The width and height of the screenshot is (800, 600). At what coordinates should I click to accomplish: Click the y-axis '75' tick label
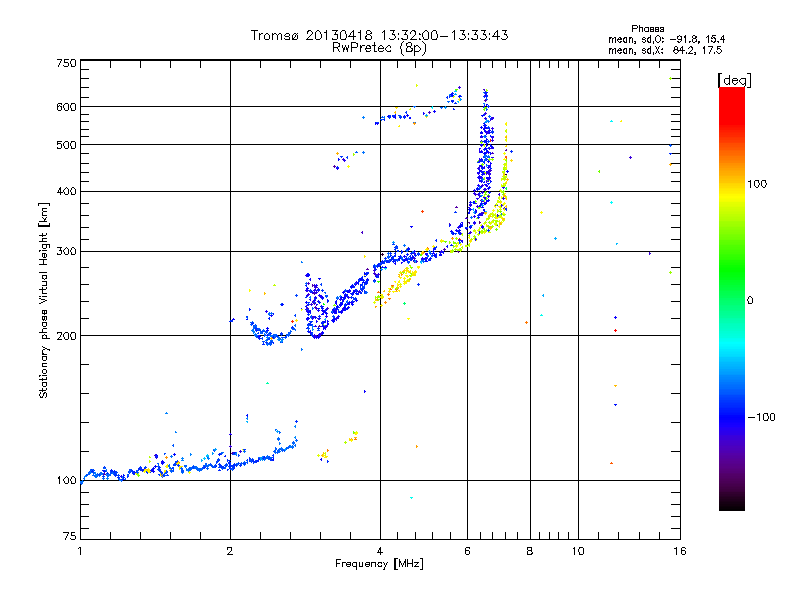tap(70, 536)
